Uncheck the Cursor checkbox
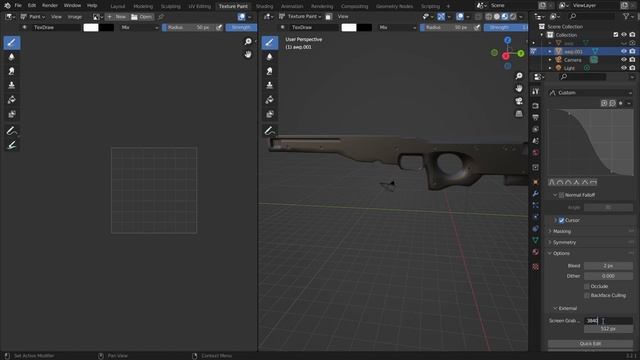This screenshot has height=360, width=640. [x=562, y=220]
